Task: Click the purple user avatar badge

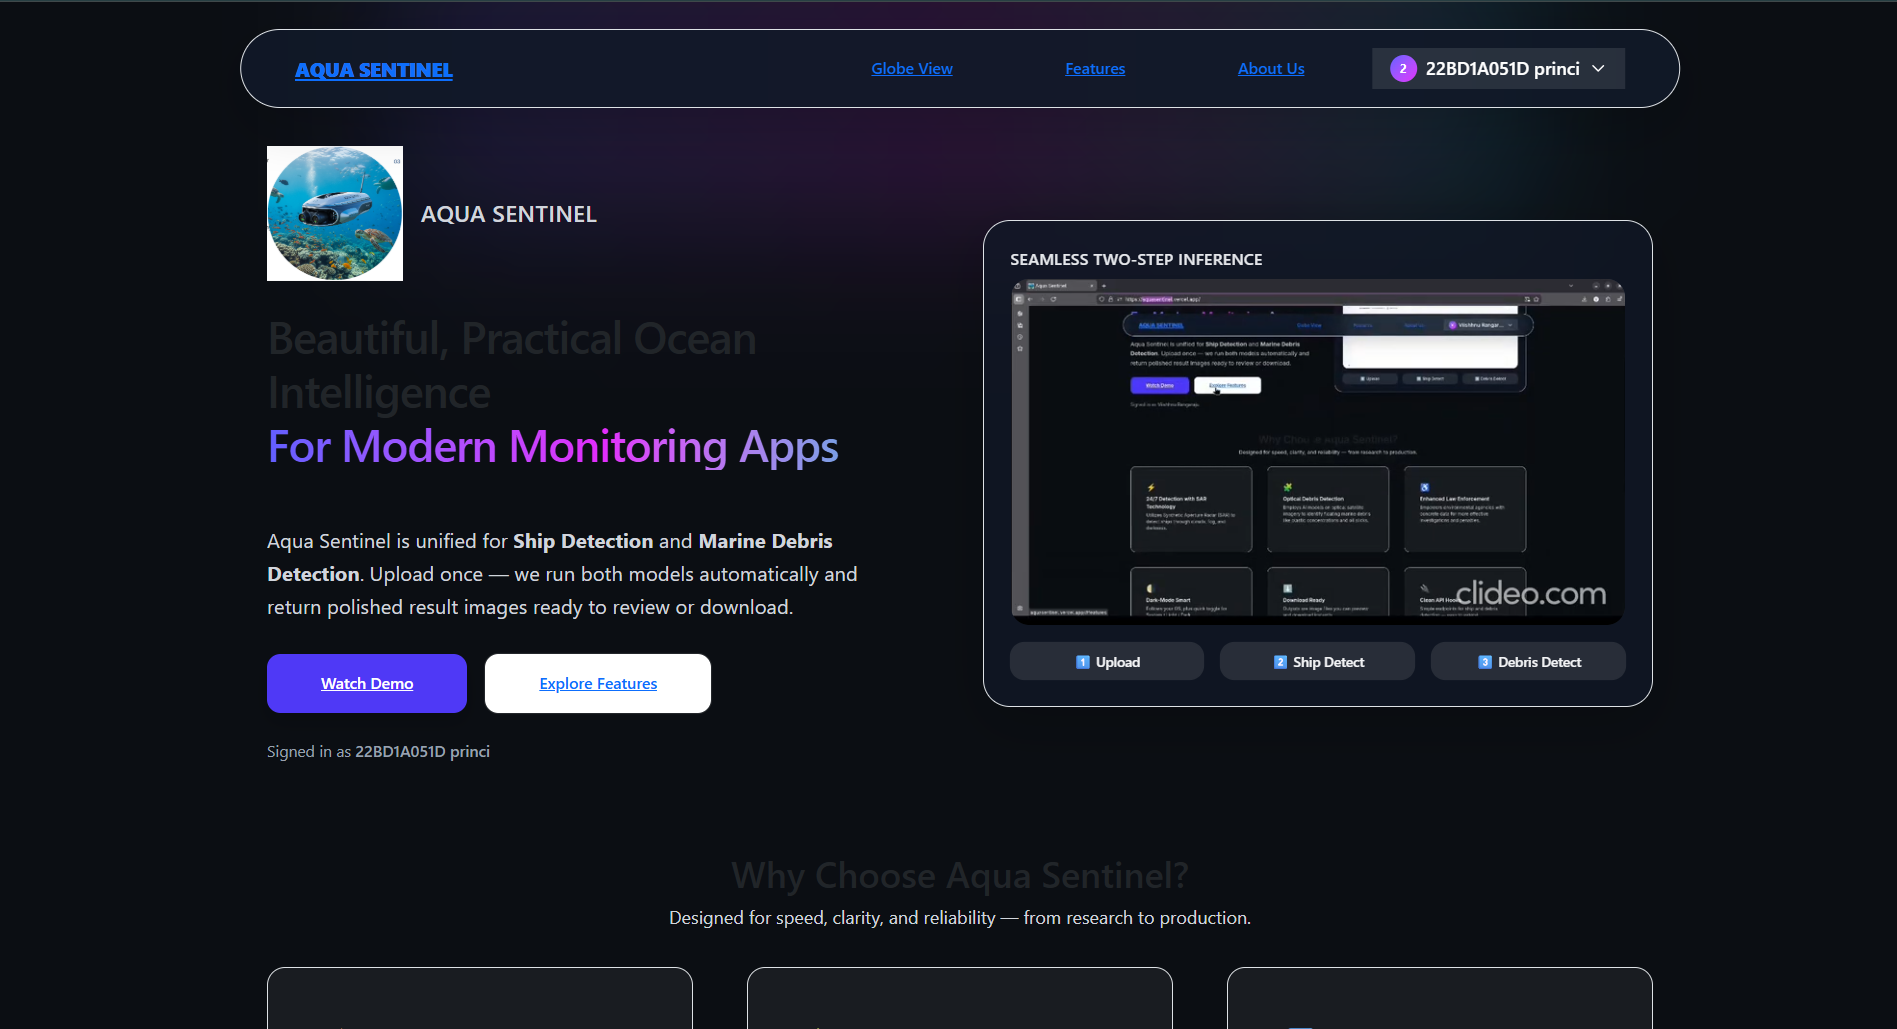Action: (1403, 69)
